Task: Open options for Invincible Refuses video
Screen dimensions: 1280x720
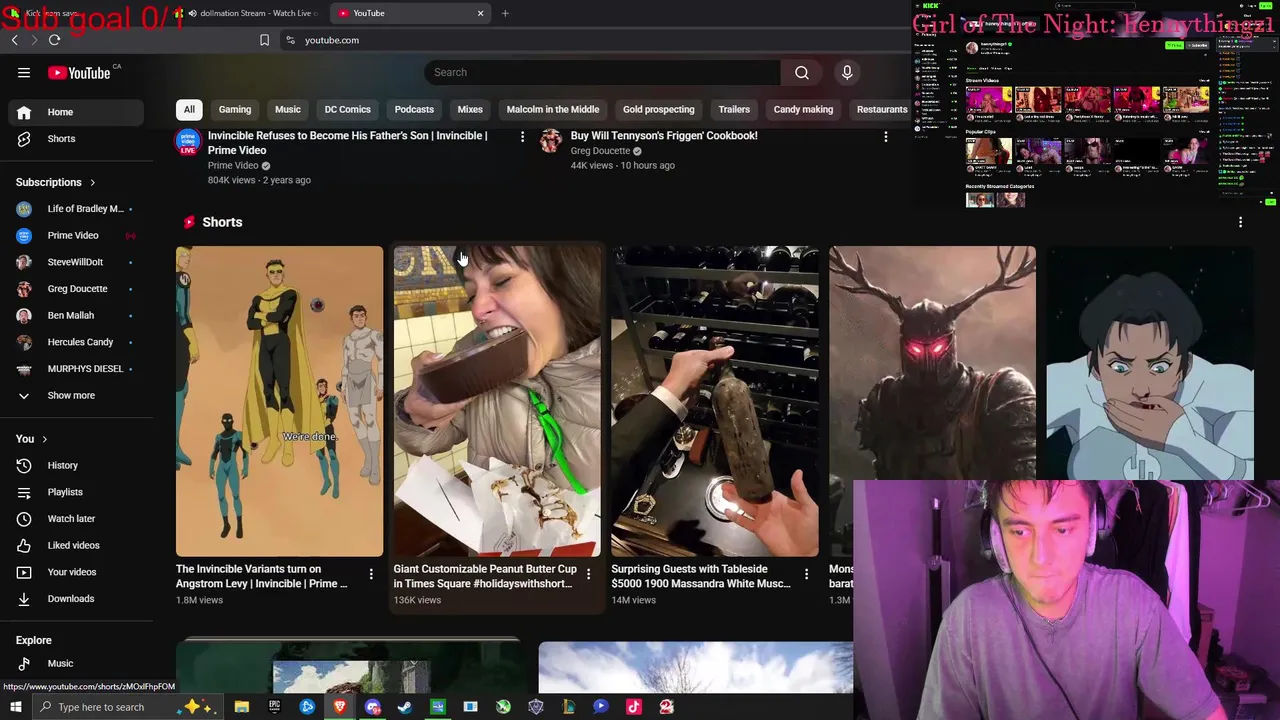Action: tap(522, 136)
